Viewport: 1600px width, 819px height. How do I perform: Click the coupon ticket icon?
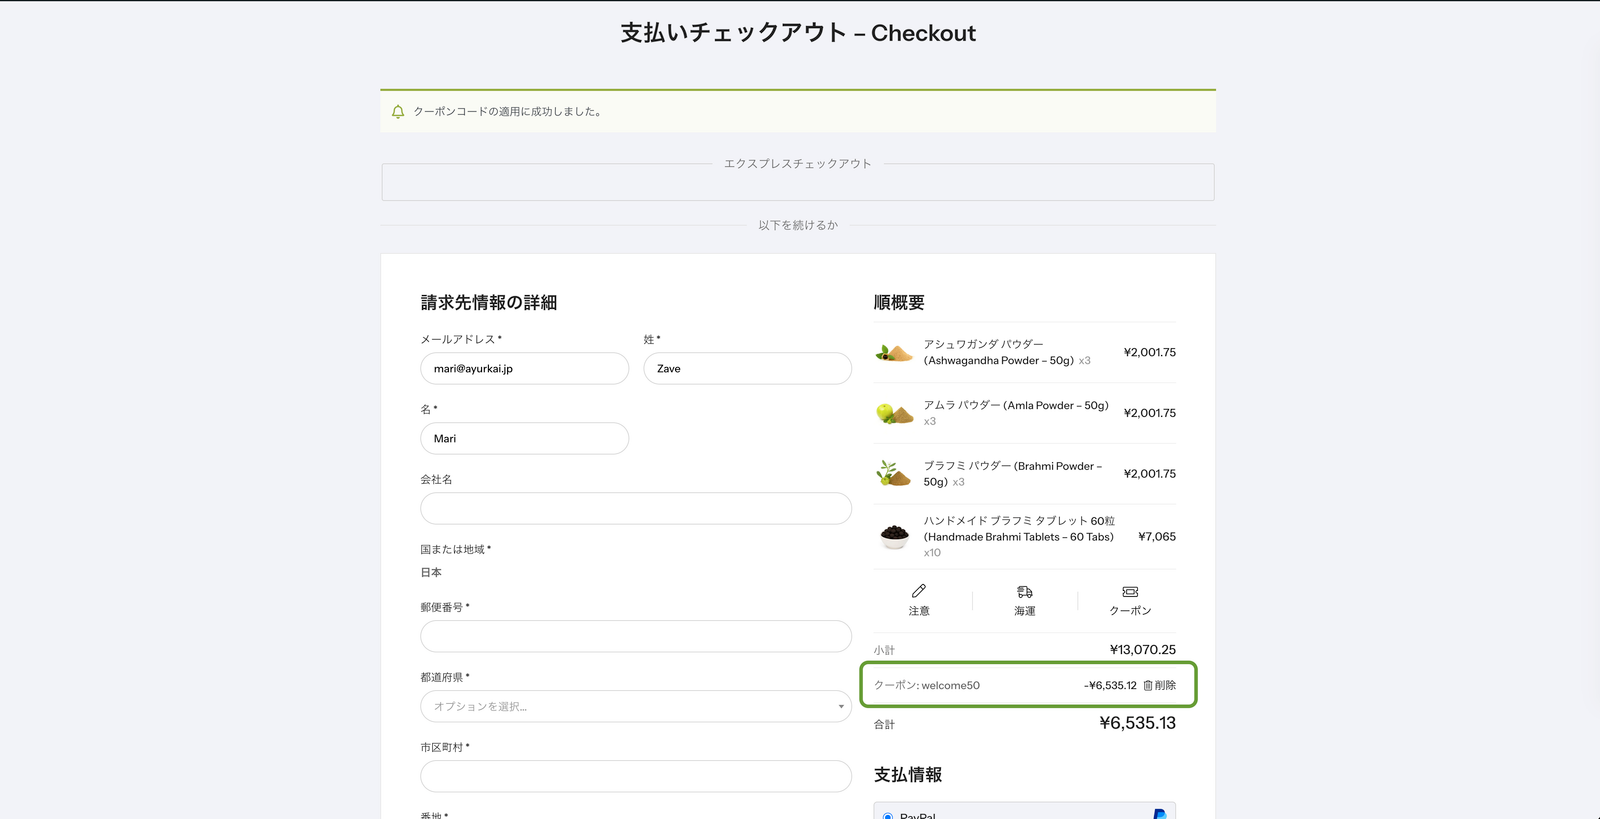1130,592
